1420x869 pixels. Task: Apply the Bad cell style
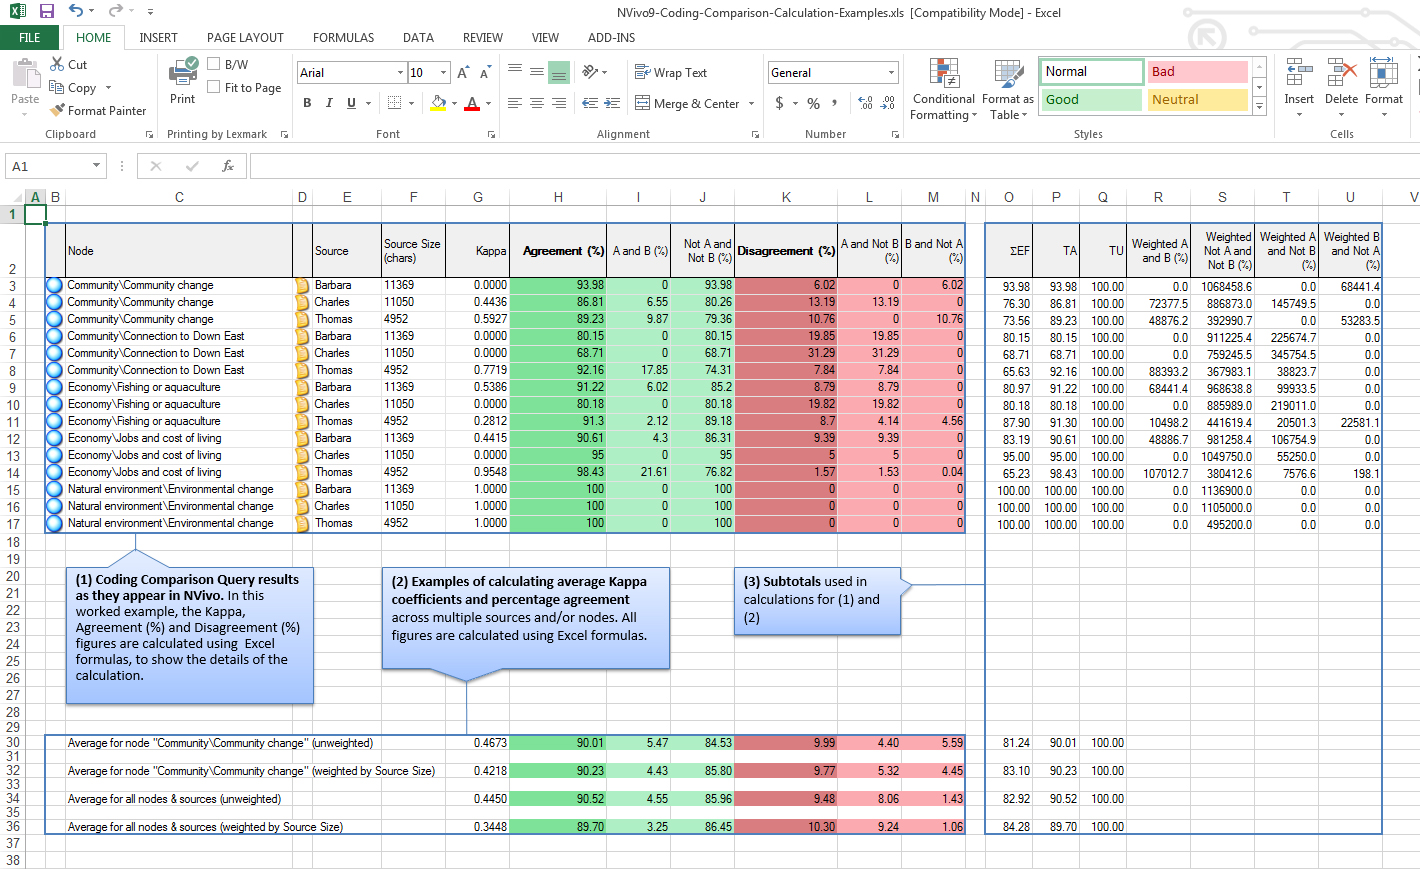(1197, 72)
